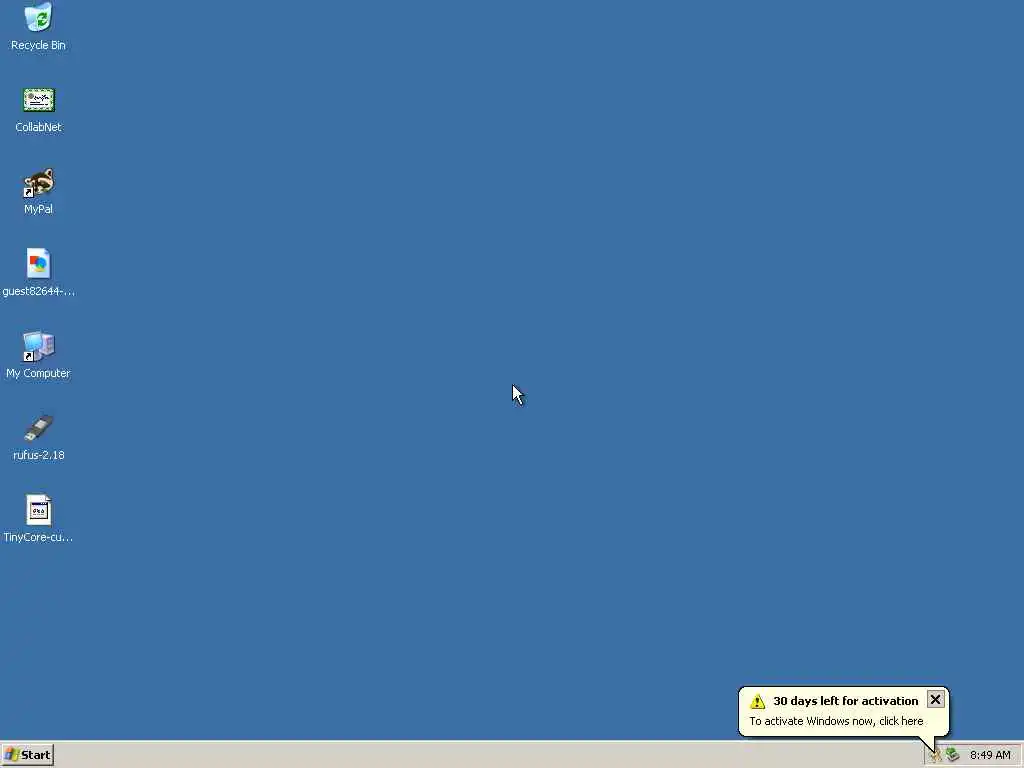Click the yellow warning icon in balloon
Viewport: 1024px width, 768px height.
[758, 701]
